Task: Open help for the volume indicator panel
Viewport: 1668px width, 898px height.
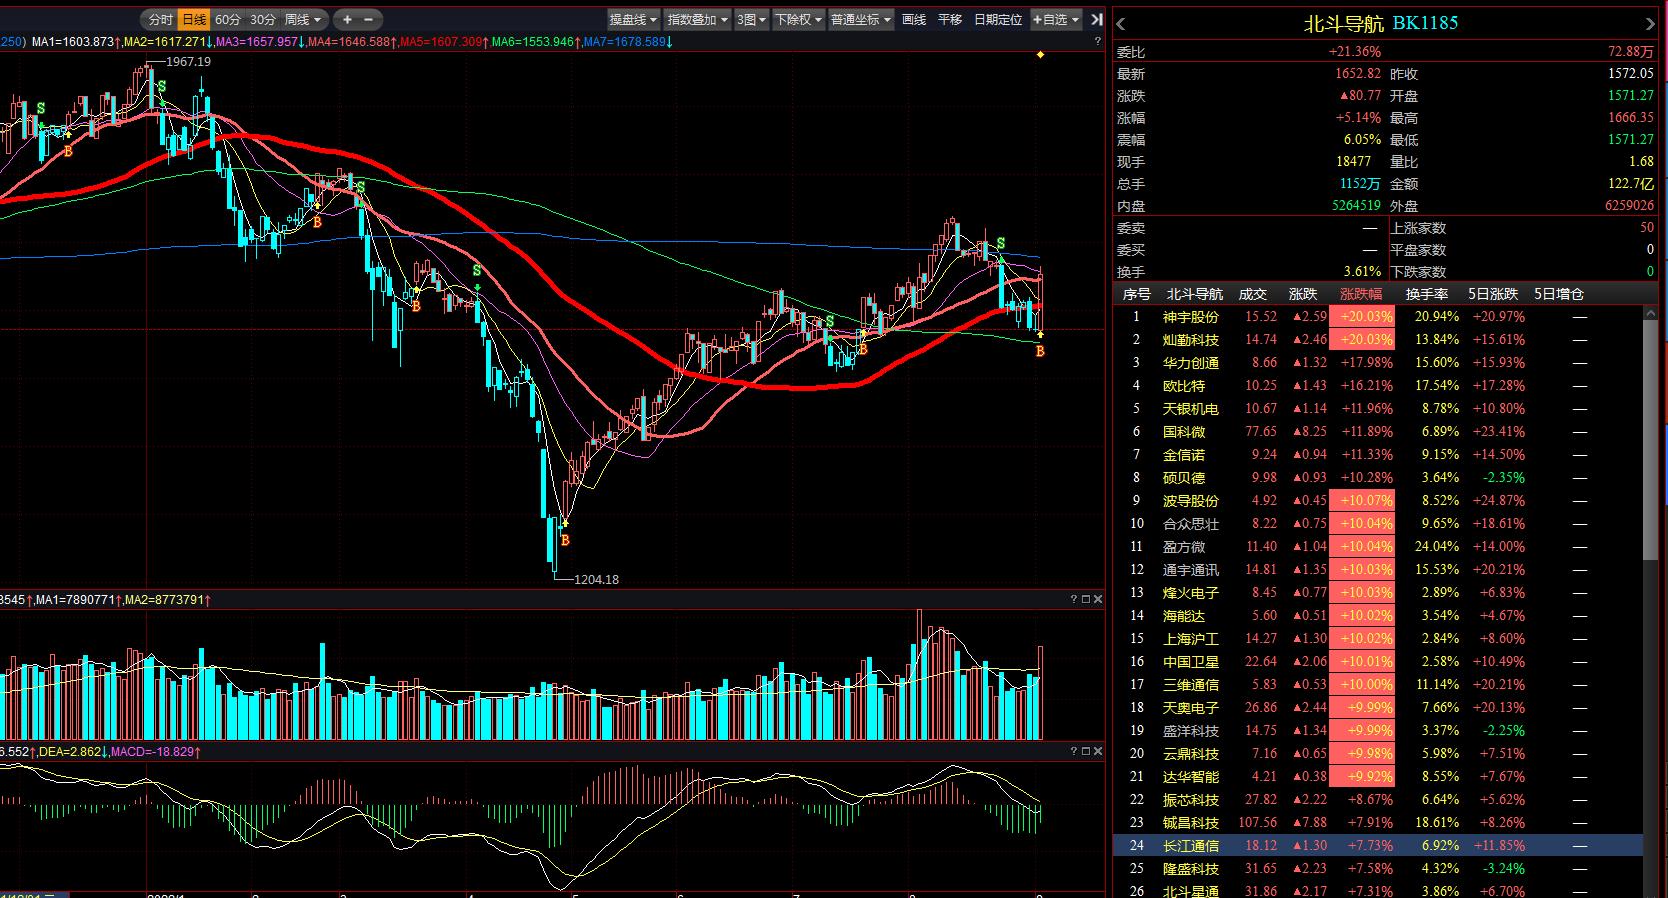Action: tap(1074, 599)
